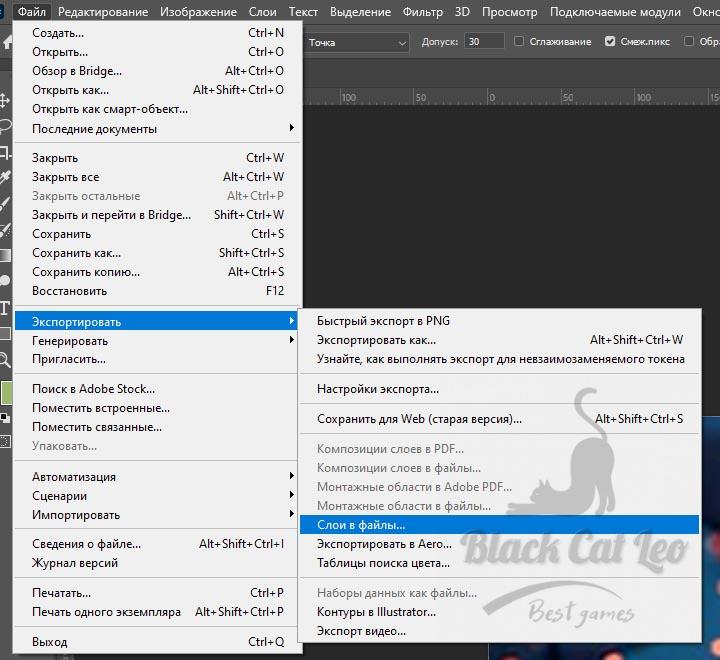Select Обзор в Bridge...
Screen dimensions: 720x660
157,71
